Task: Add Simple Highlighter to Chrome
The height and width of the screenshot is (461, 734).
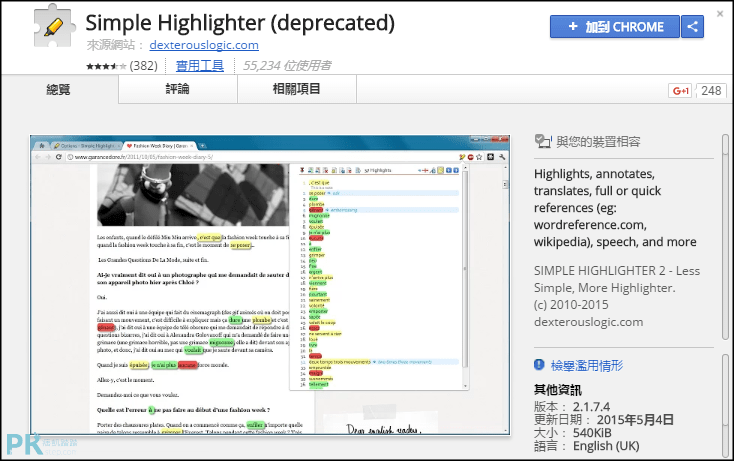Action: (x=615, y=27)
